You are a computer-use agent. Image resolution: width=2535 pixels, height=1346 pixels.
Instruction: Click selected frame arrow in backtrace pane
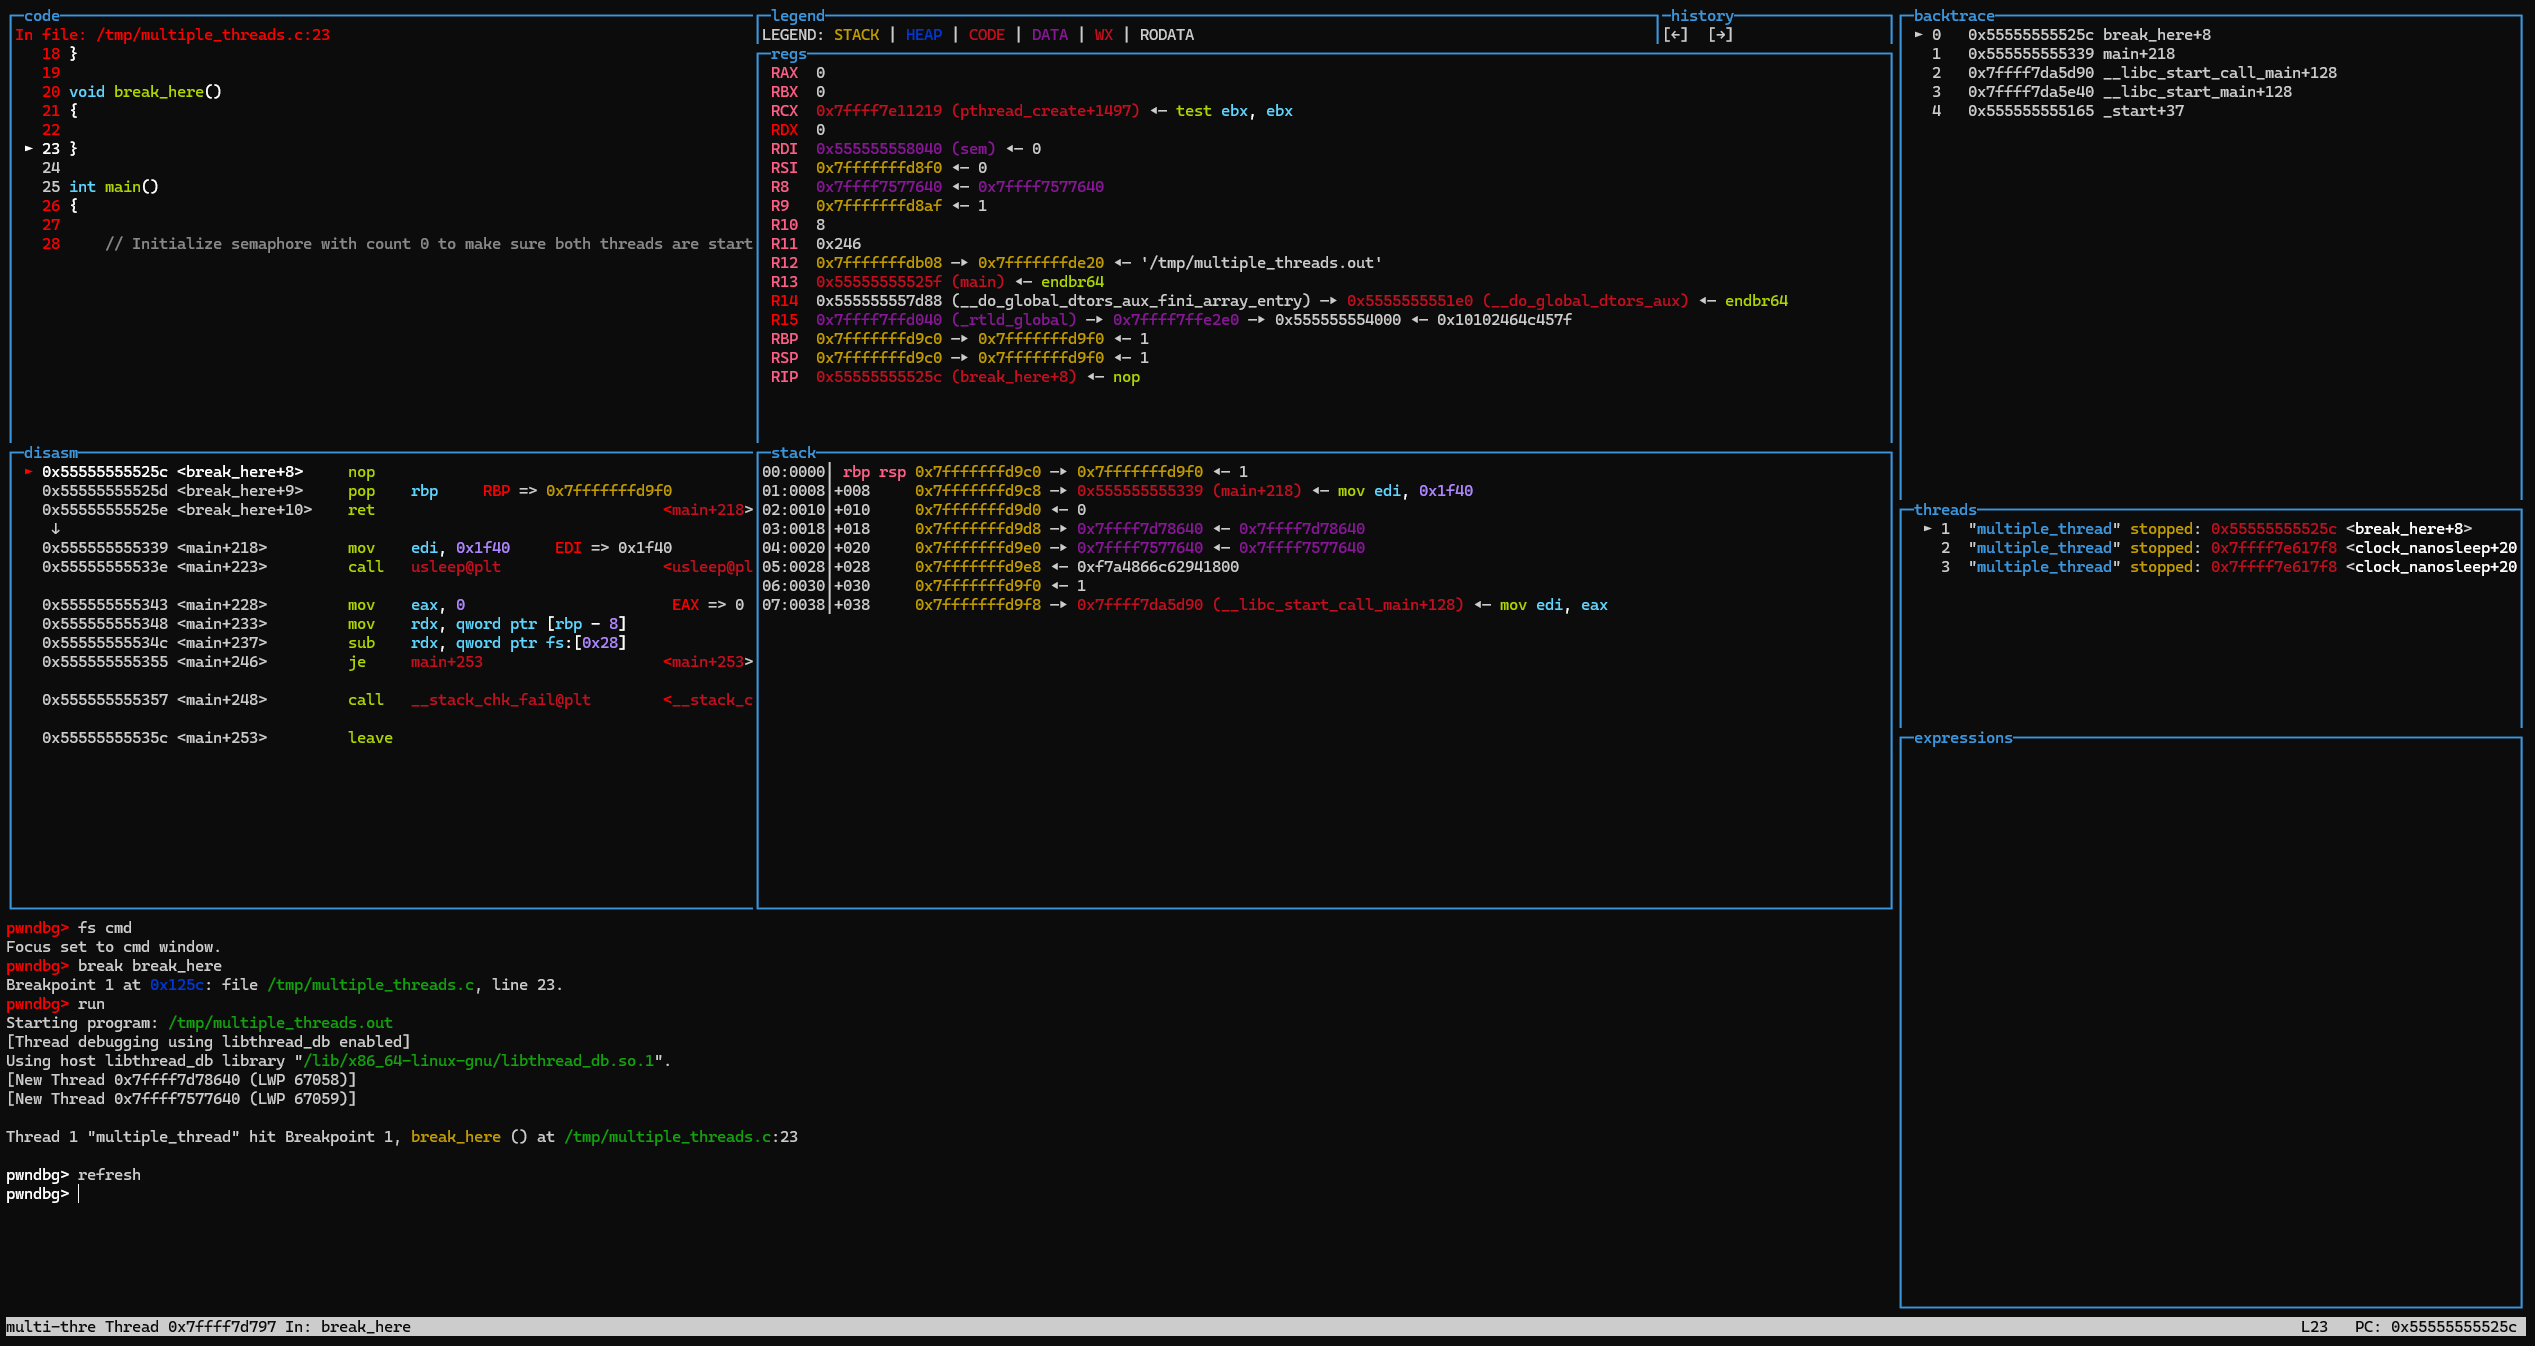point(1918,35)
